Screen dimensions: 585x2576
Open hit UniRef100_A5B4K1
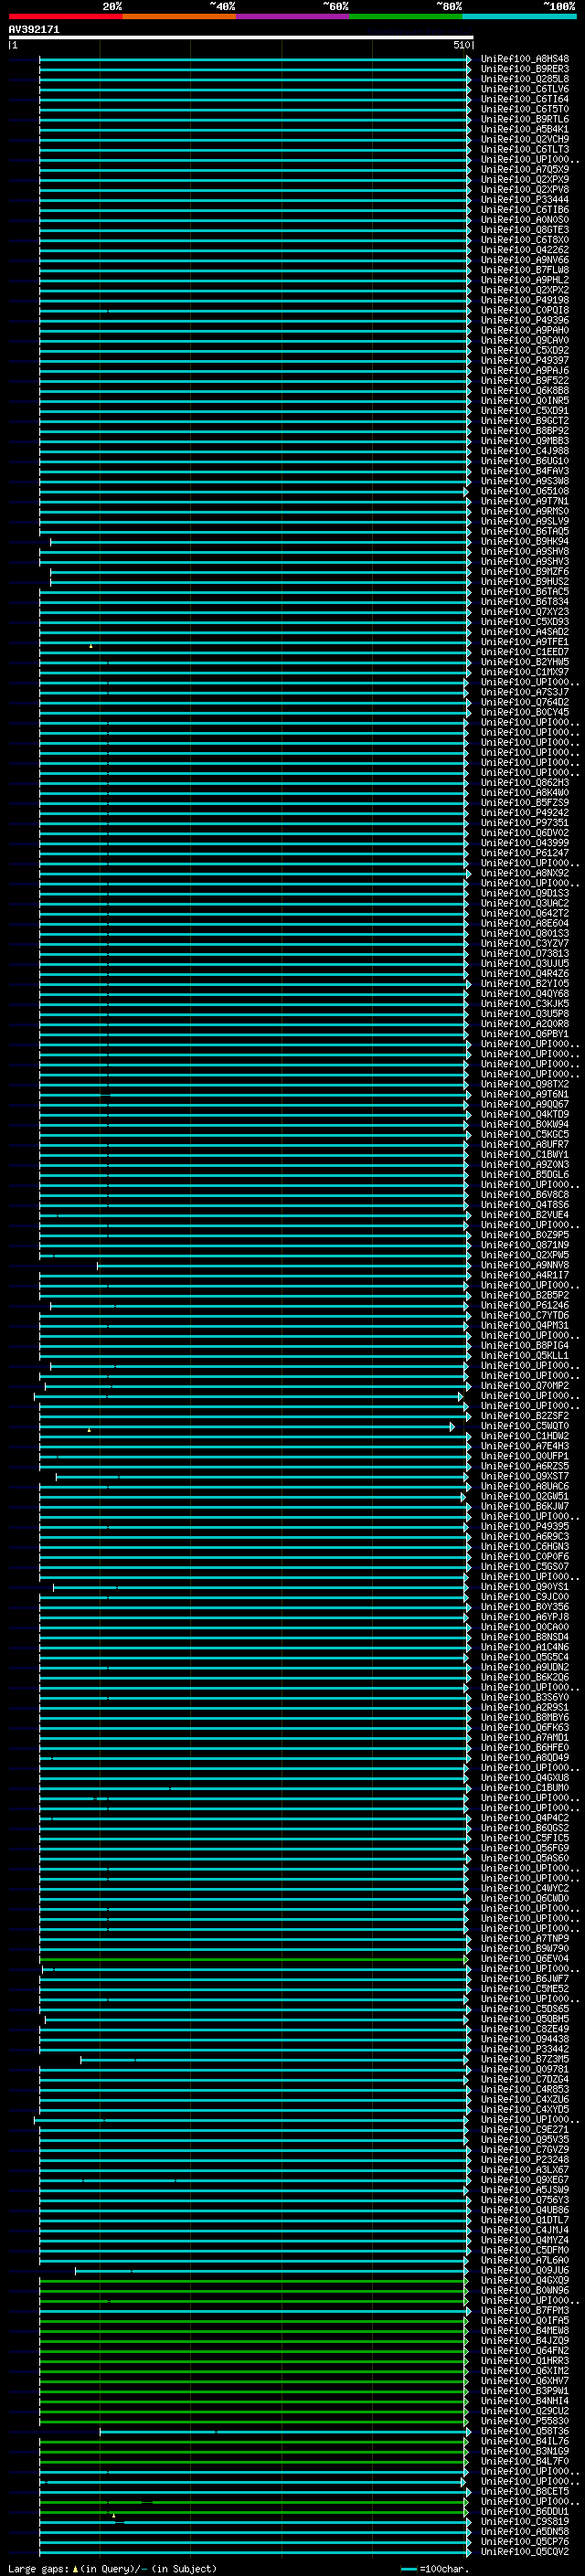point(524,129)
